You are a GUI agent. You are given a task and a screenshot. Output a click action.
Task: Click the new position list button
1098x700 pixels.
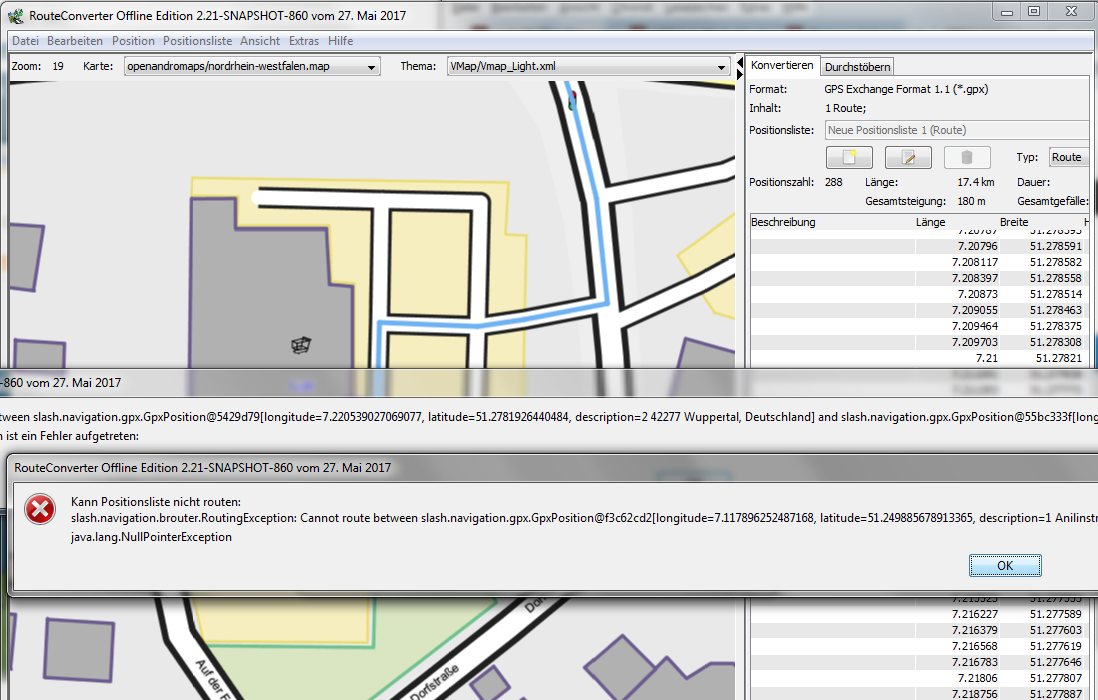point(849,158)
